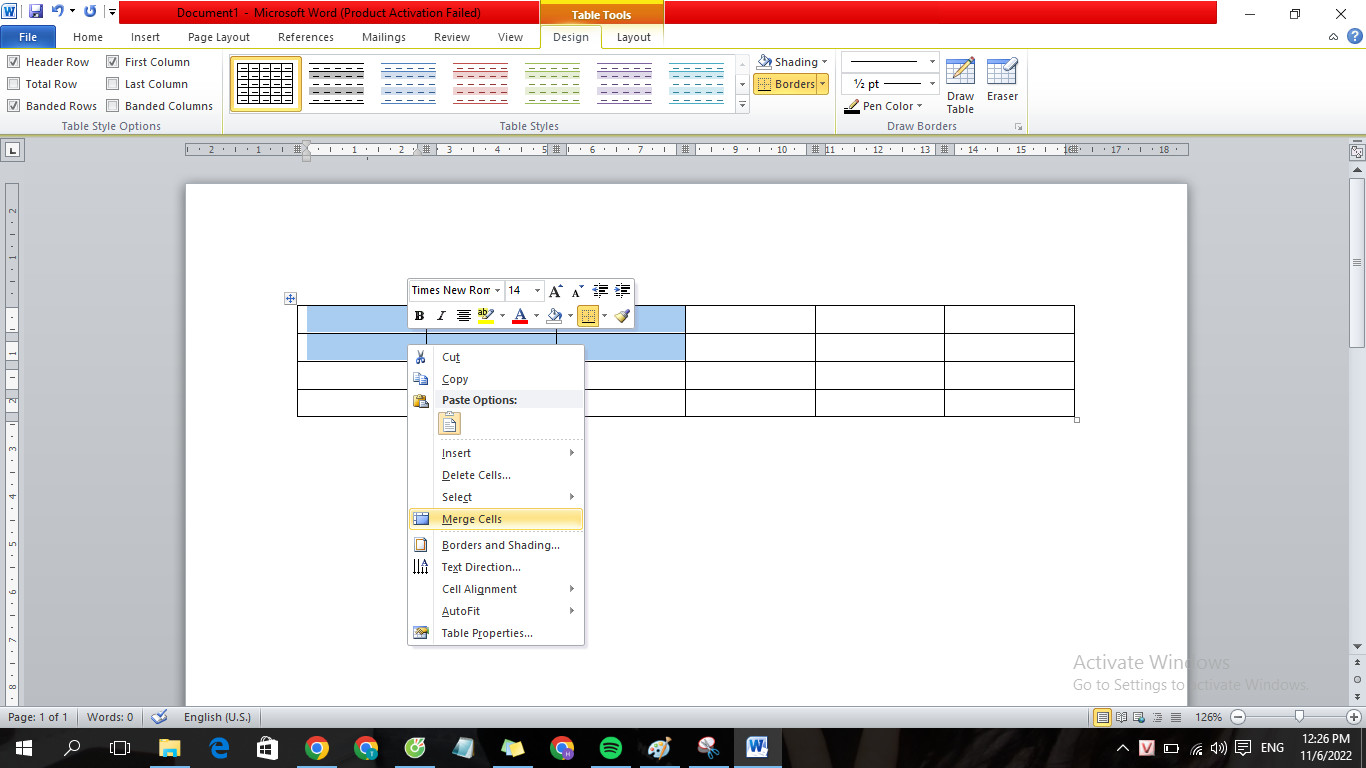The image size is (1366, 768).
Task: Click Decrease Indent in mini toolbar
Action: click(x=600, y=291)
